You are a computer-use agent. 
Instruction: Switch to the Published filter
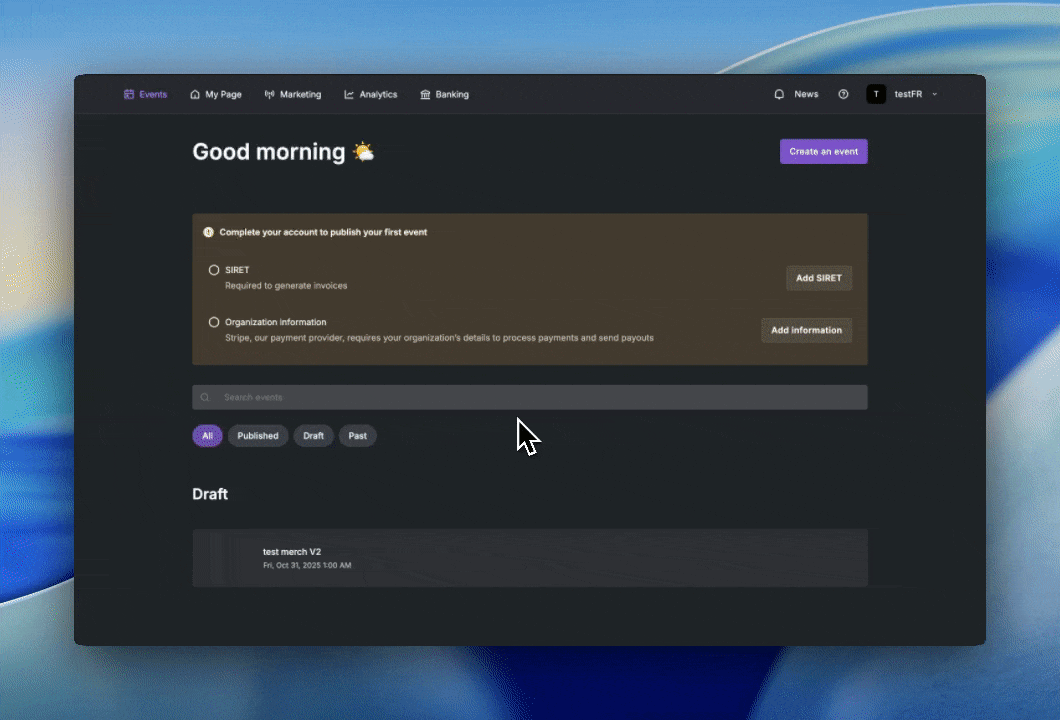(x=258, y=436)
